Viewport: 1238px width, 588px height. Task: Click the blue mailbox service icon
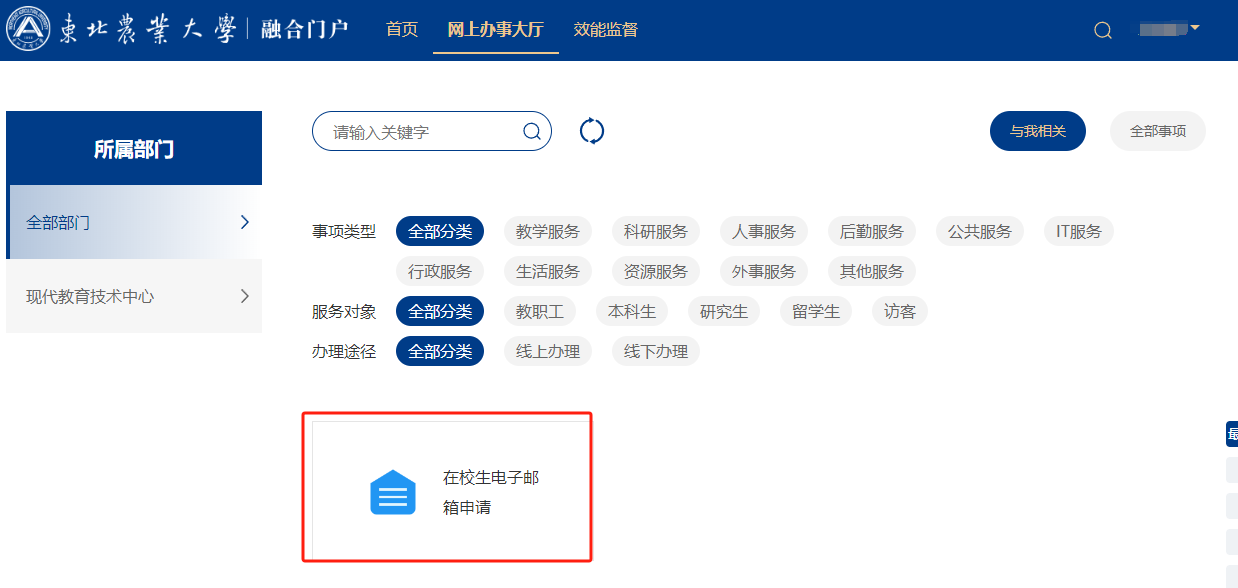point(393,492)
